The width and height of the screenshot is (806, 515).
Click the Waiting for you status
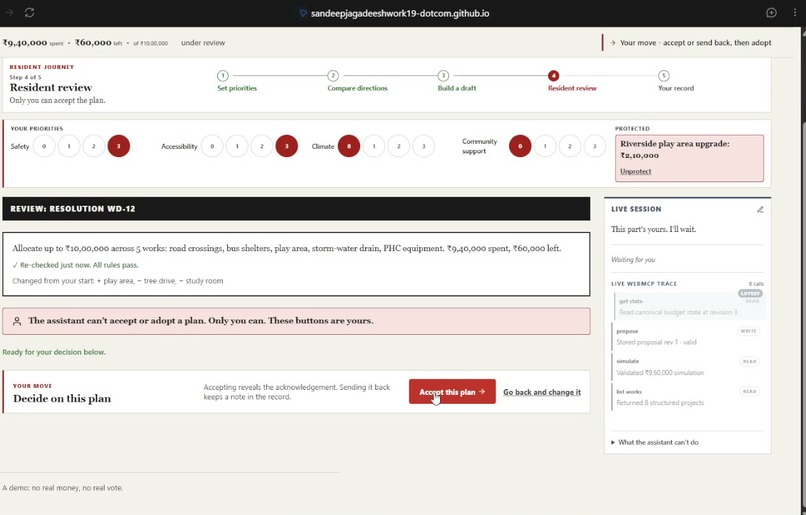(x=633, y=260)
